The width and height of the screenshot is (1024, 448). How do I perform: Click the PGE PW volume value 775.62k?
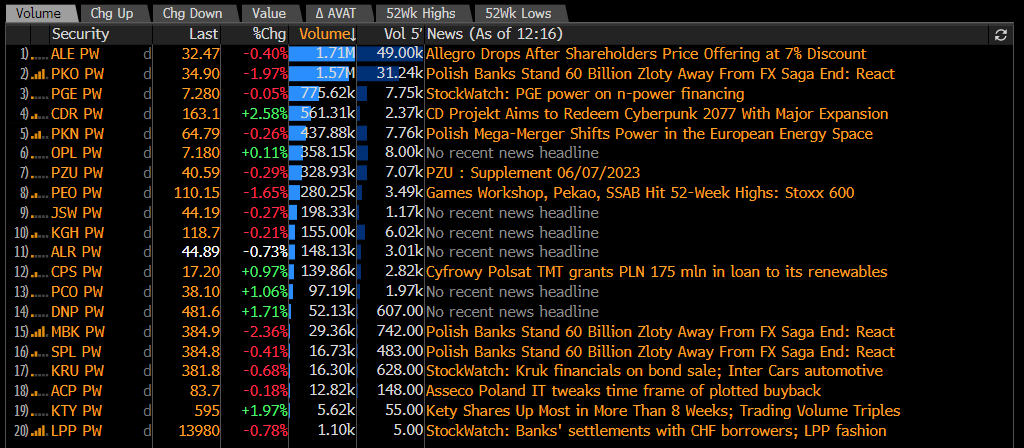point(327,94)
